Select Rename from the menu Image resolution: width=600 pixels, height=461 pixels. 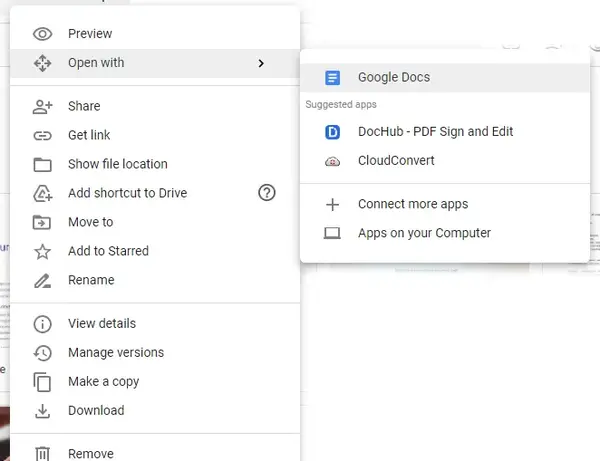pos(155,280)
